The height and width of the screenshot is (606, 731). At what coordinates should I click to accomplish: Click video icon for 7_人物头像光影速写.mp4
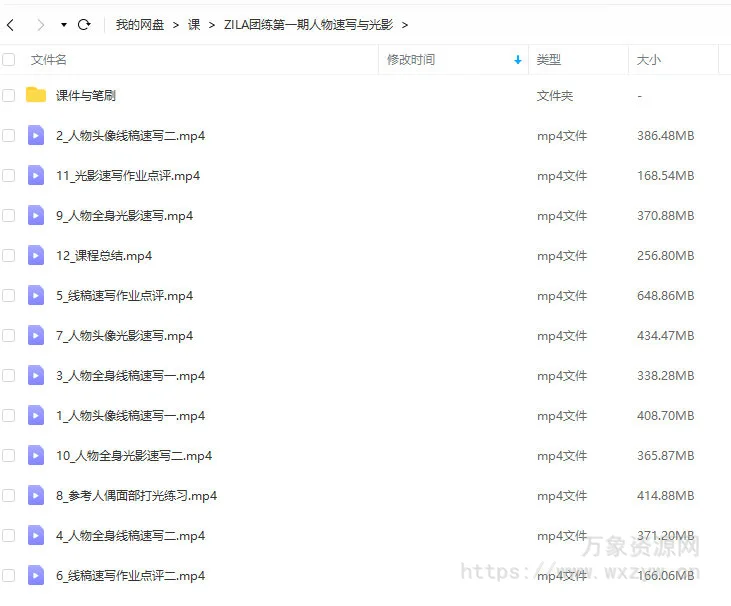pyautogui.click(x=36, y=336)
